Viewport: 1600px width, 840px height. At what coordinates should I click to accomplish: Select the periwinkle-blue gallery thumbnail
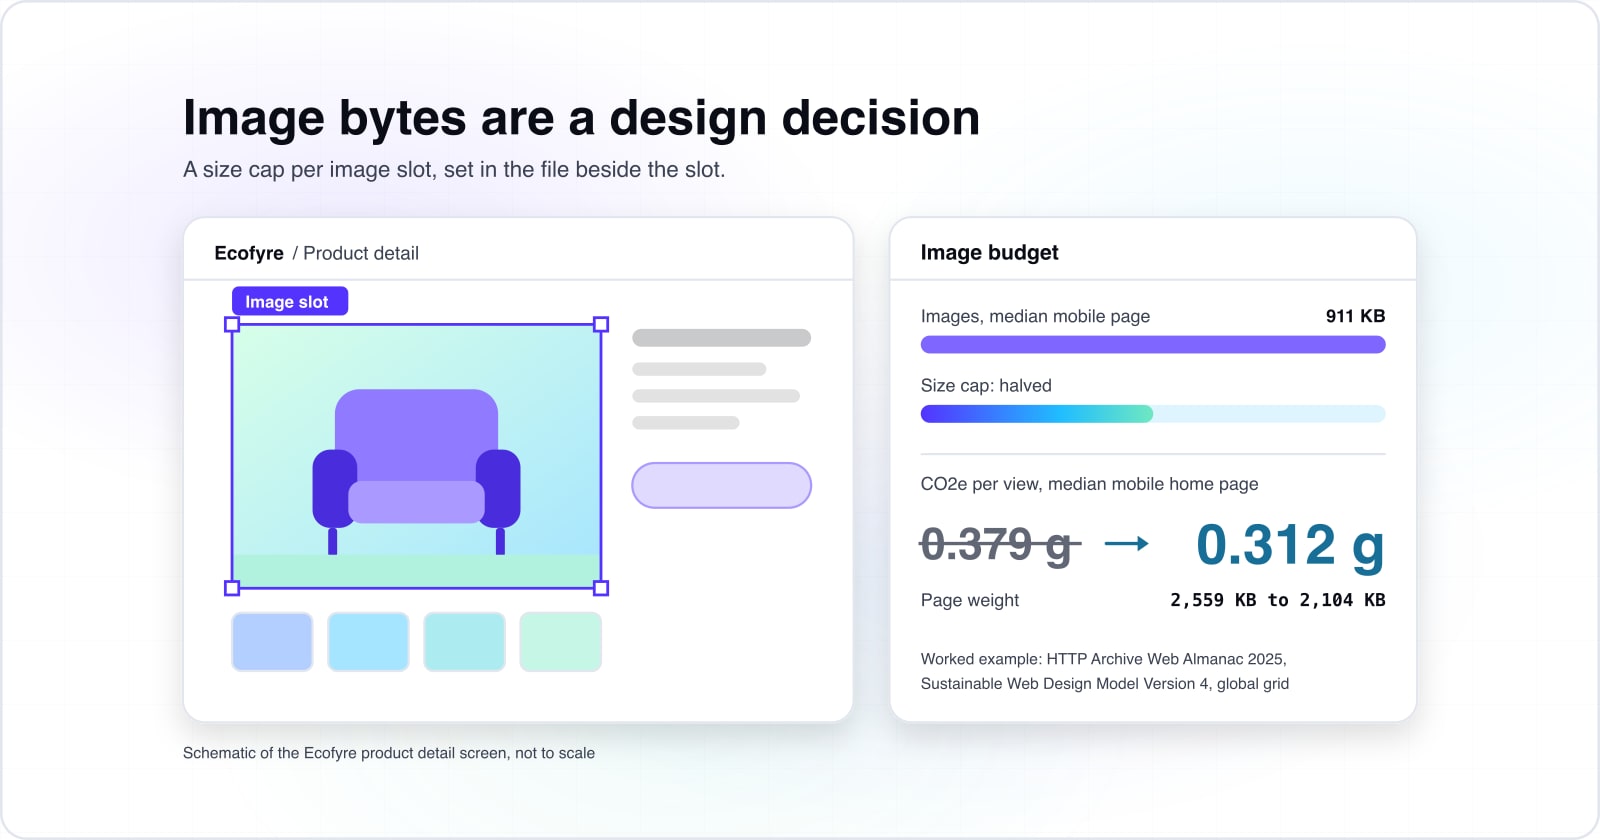pos(272,642)
